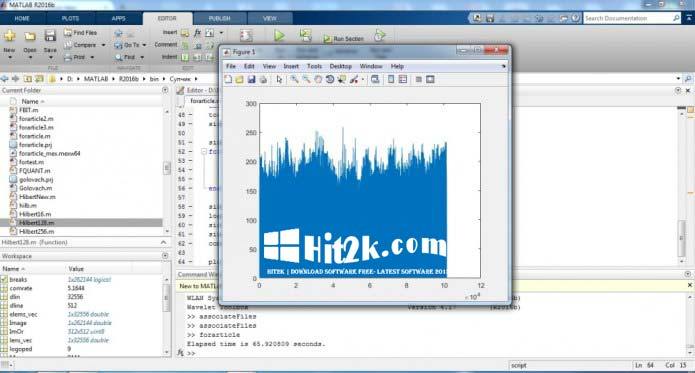Click the Save disk icon
695x373 pixels.
pyautogui.click(x=50, y=36)
